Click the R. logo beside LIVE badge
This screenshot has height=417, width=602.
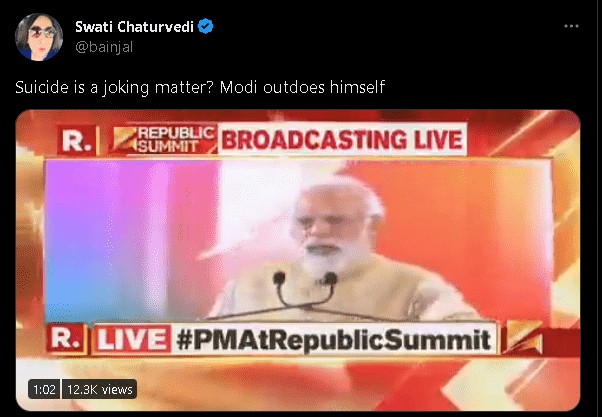pos(67,339)
